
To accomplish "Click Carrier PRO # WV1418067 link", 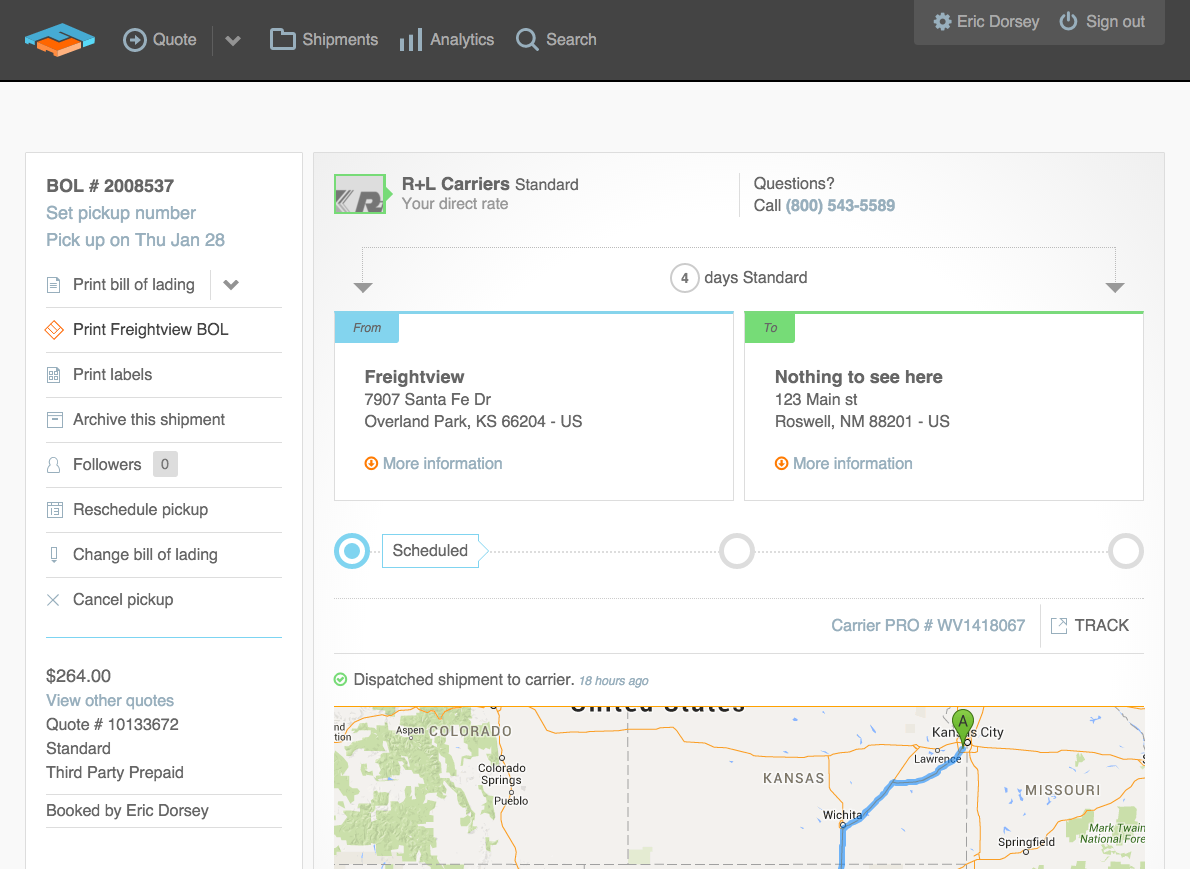I will click(x=928, y=625).
